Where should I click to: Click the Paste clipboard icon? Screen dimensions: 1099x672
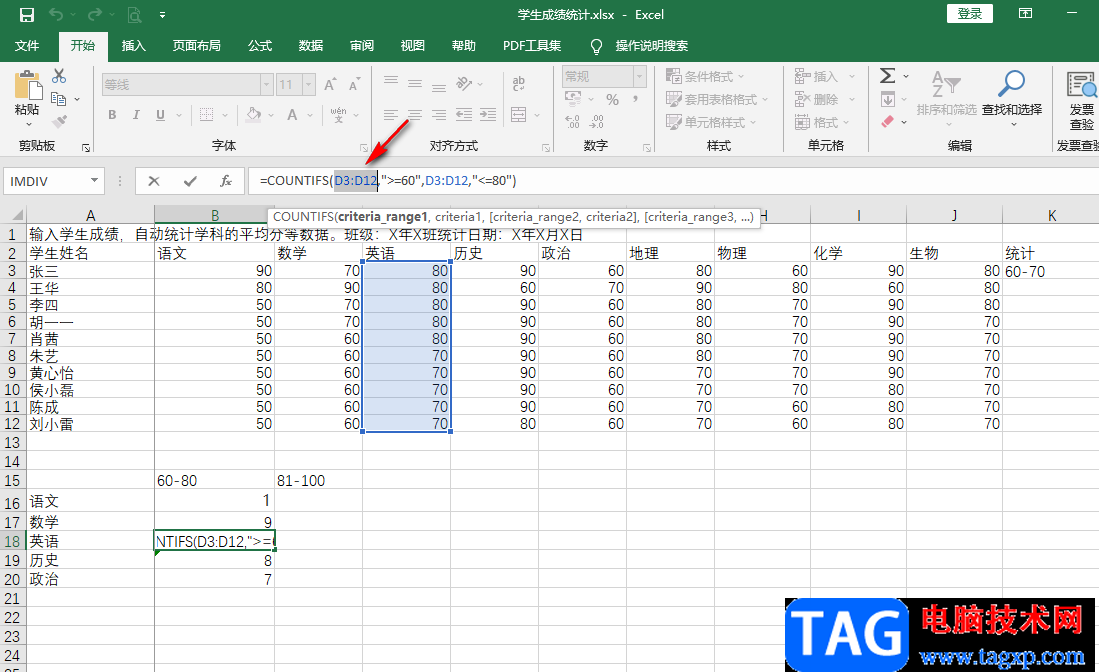click(28, 86)
